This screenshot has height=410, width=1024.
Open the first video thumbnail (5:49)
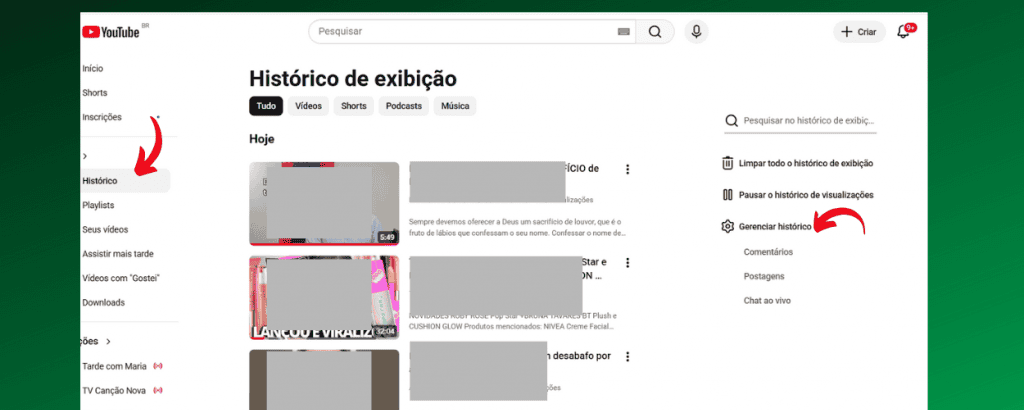point(324,204)
